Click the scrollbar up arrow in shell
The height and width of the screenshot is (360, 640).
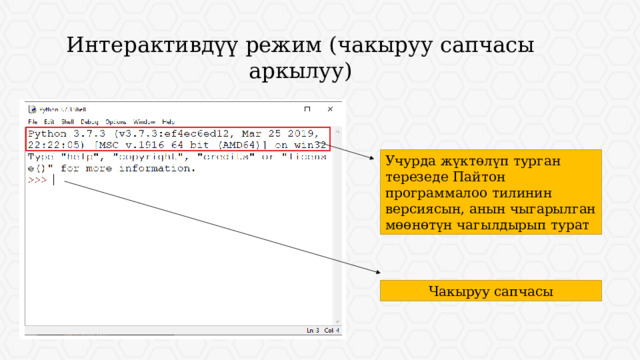point(337,131)
